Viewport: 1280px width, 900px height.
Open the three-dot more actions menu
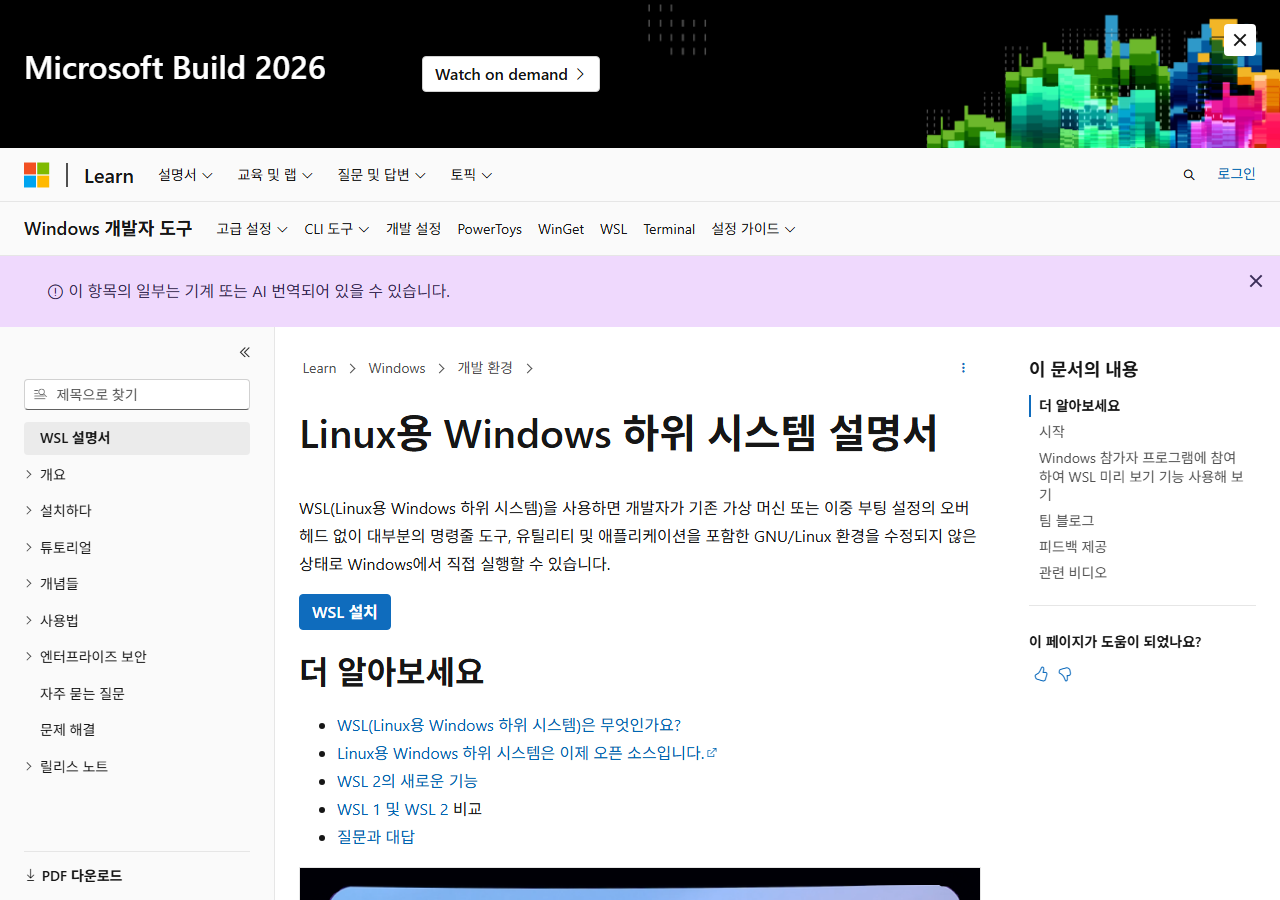click(x=963, y=368)
